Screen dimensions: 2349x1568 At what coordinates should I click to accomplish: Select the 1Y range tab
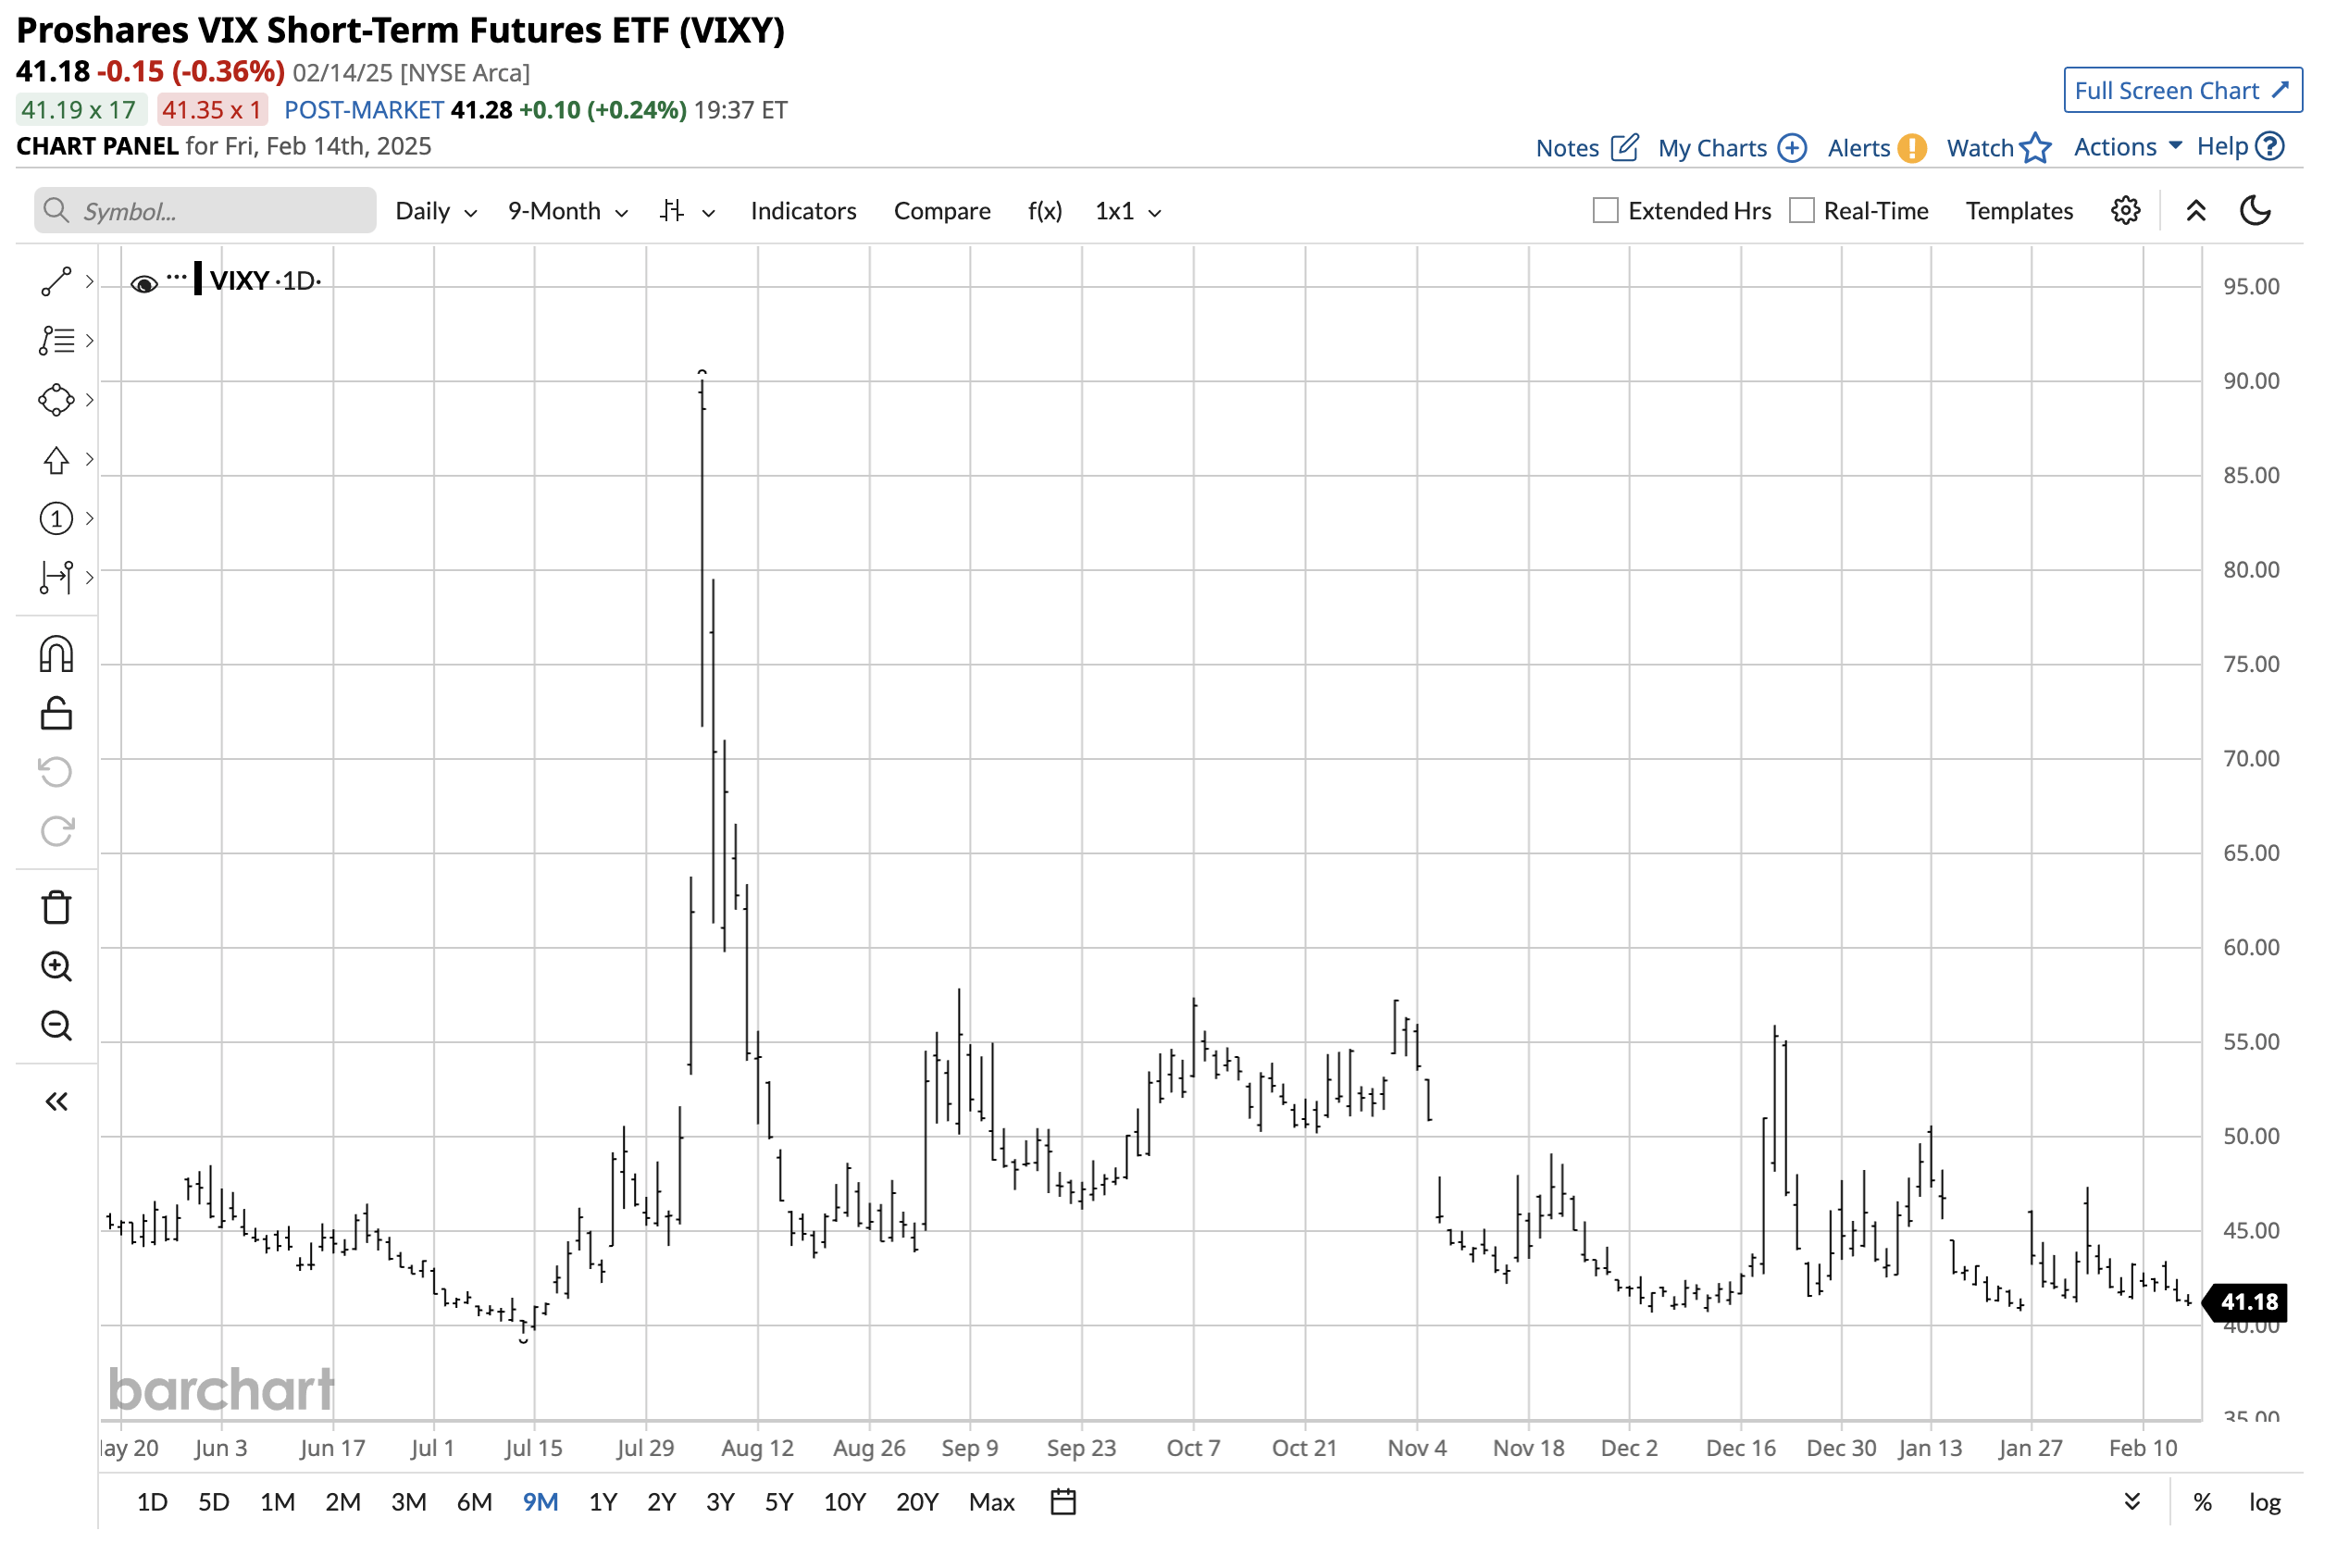602,1501
